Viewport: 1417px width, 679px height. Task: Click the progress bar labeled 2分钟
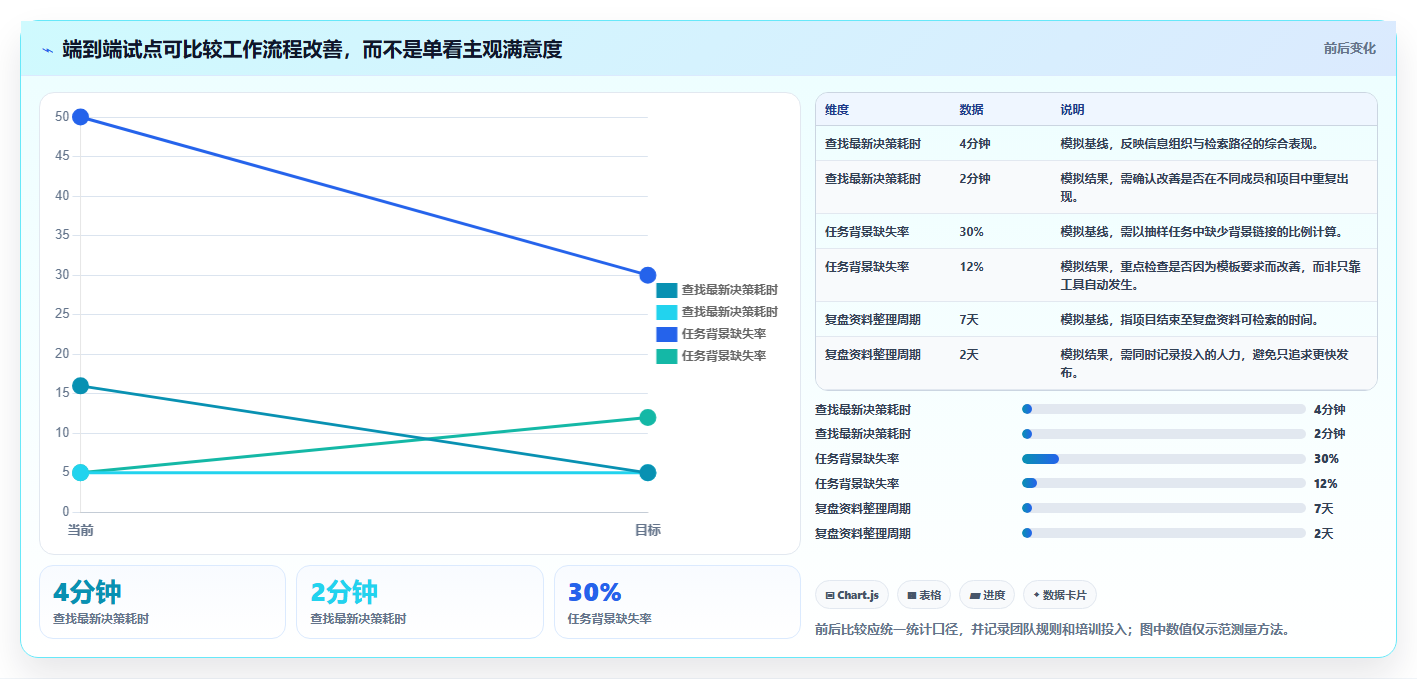[x=1163, y=434]
